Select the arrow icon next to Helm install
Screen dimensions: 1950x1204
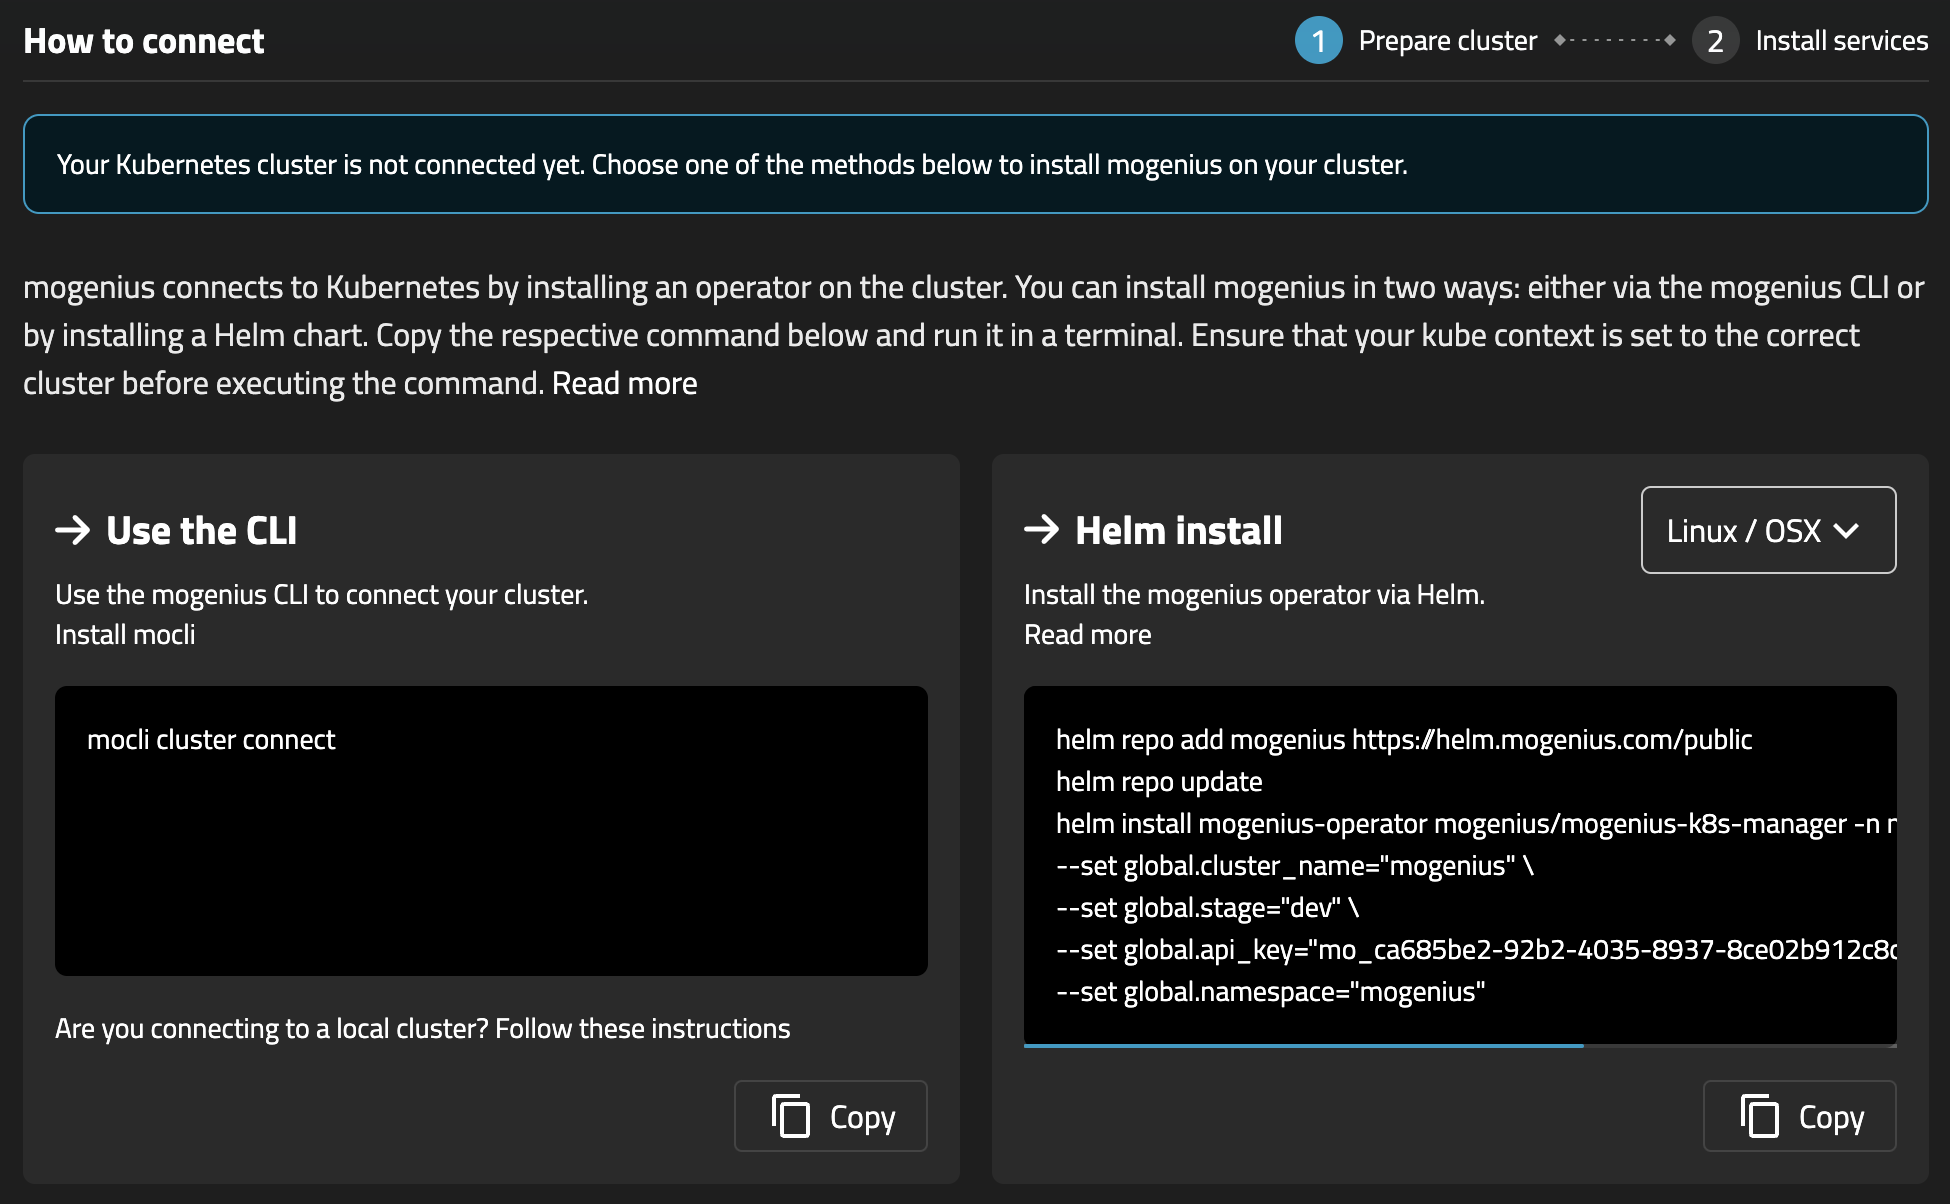[1041, 530]
